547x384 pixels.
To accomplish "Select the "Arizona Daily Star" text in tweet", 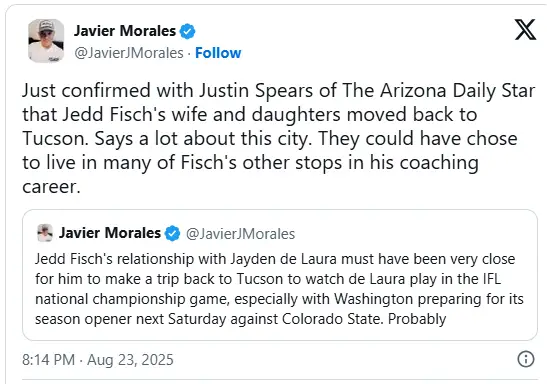I will point(457,91).
